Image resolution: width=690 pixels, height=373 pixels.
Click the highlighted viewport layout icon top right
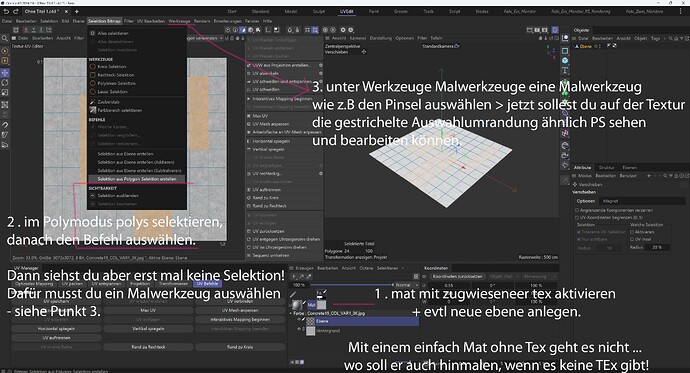tap(555, 30)
